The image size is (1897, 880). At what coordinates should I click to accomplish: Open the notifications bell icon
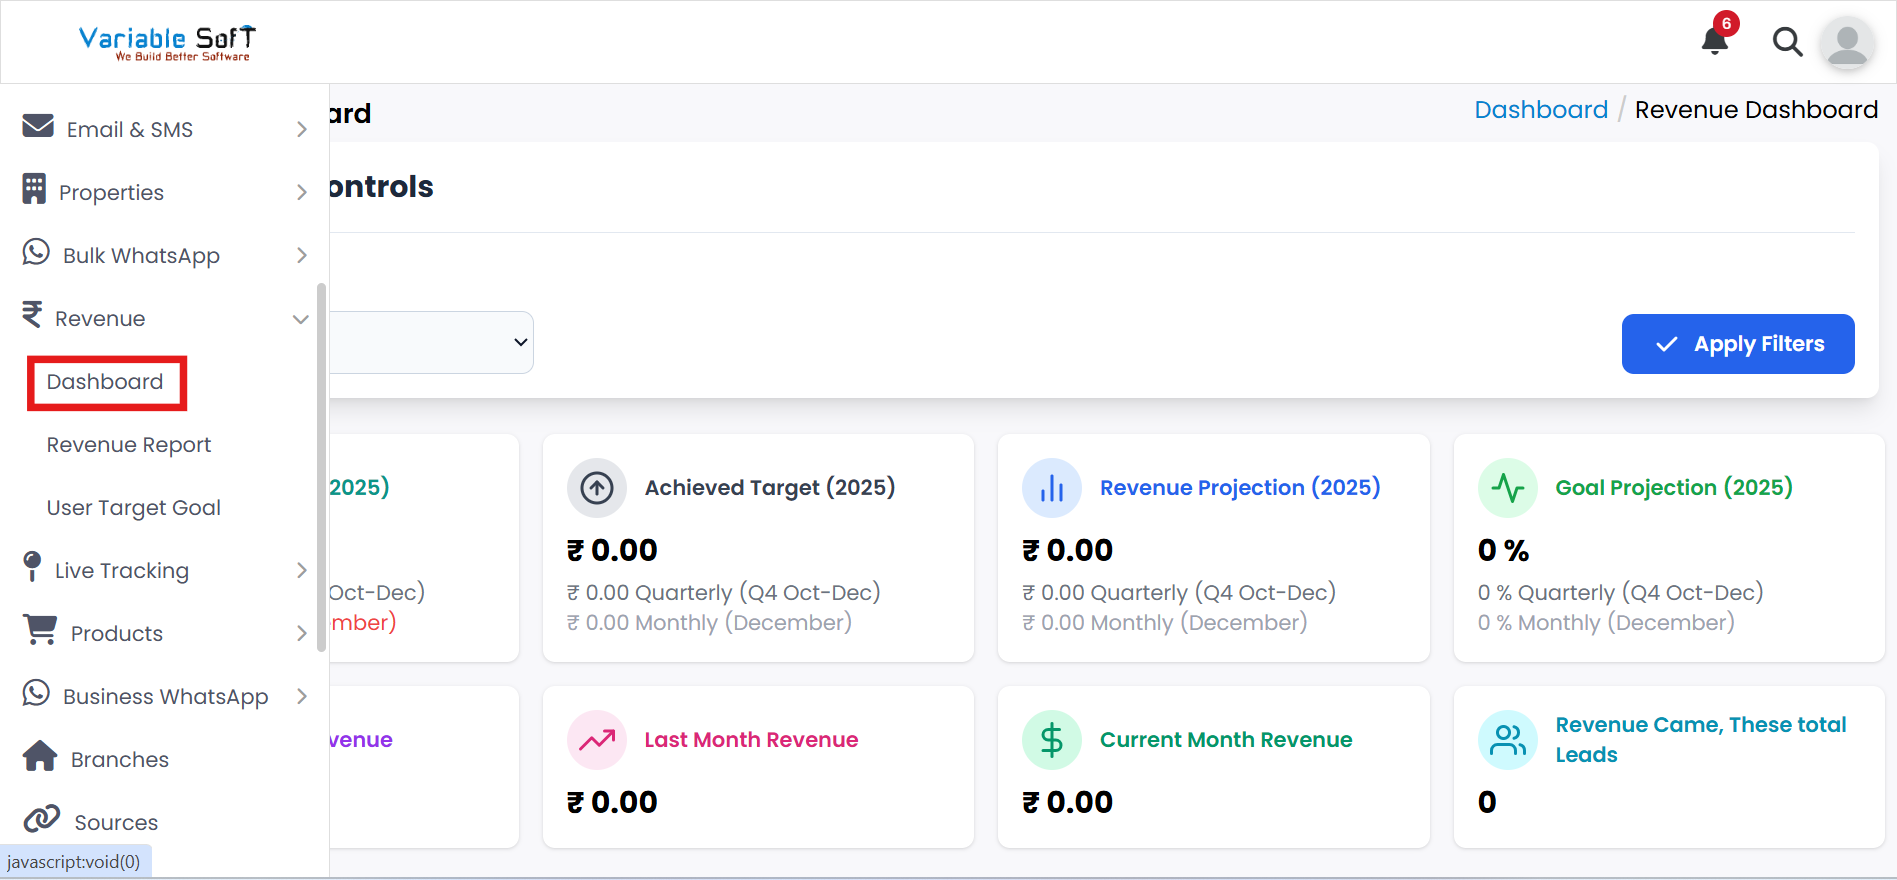click(1715, 40)
